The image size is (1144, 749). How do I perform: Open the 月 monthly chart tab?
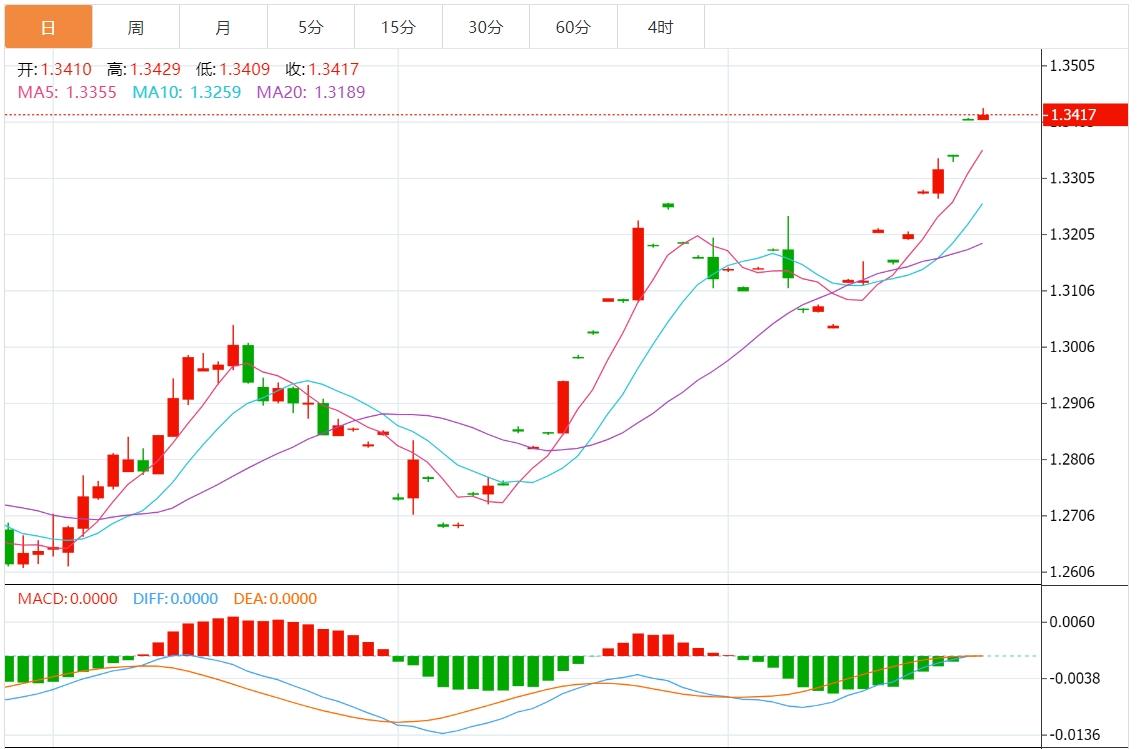pos(223,27)
